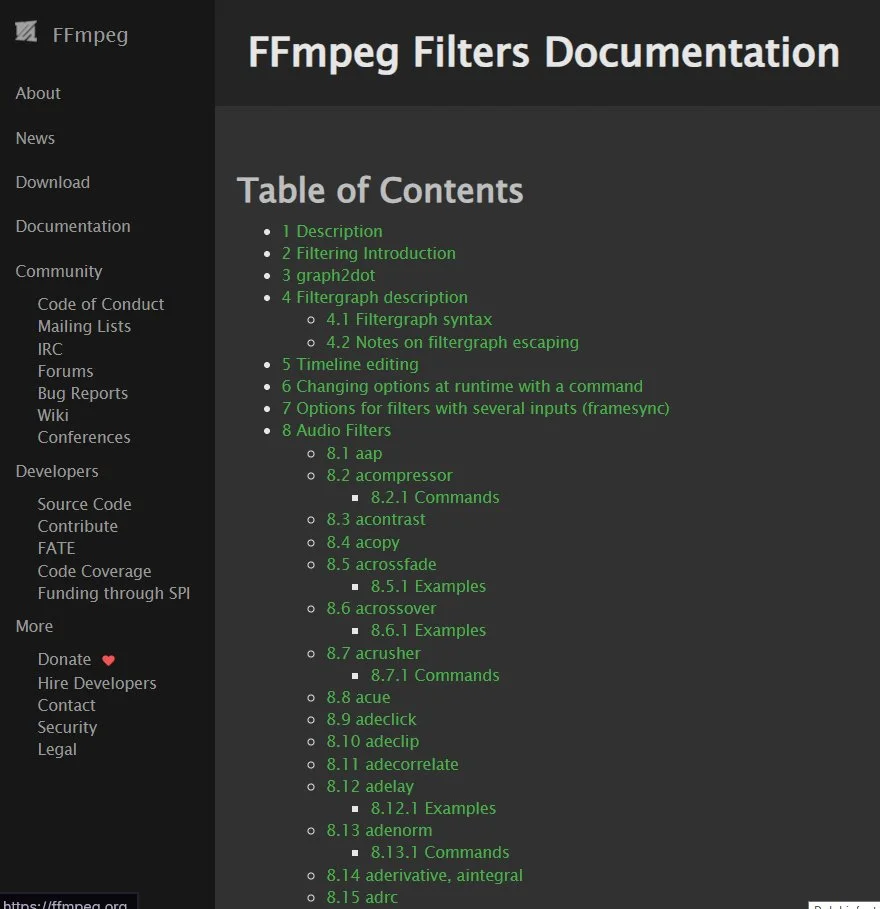Image resolution: width=880 pixels, height=909 pixels.
Task: Open 8.6 acrossover entry
Action: pos(381,608)
